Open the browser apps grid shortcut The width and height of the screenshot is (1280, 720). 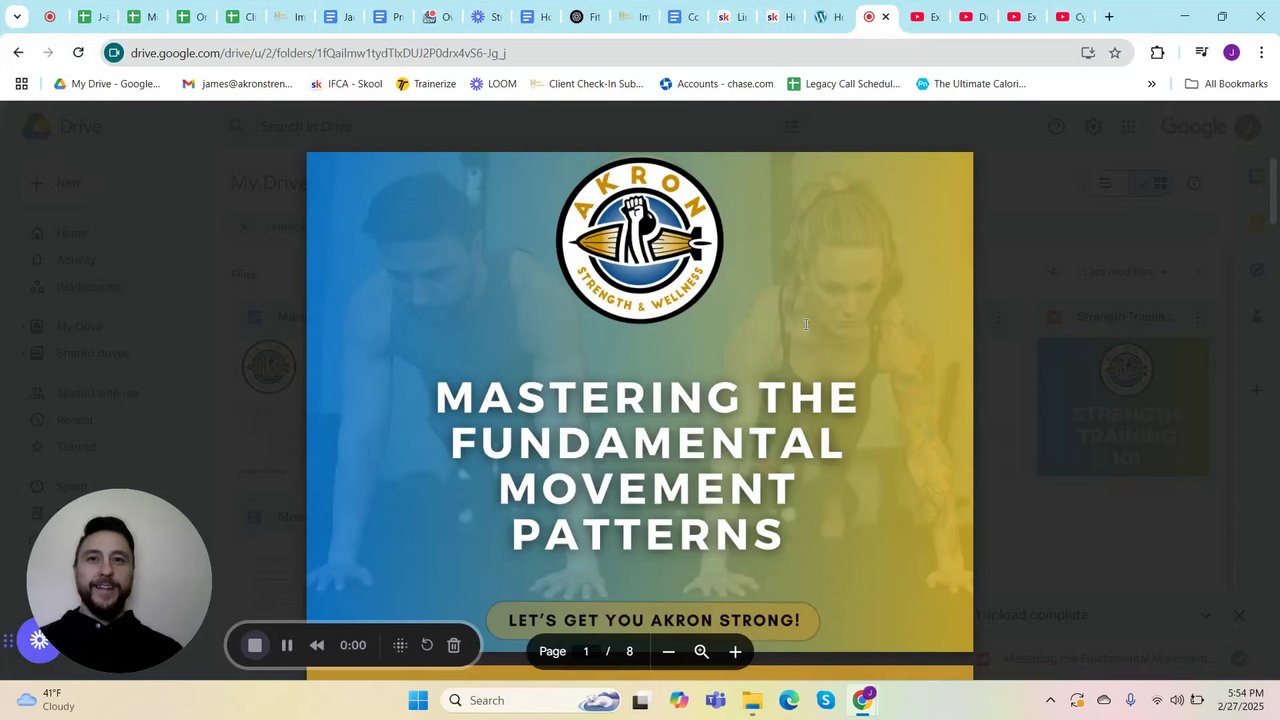21,84
